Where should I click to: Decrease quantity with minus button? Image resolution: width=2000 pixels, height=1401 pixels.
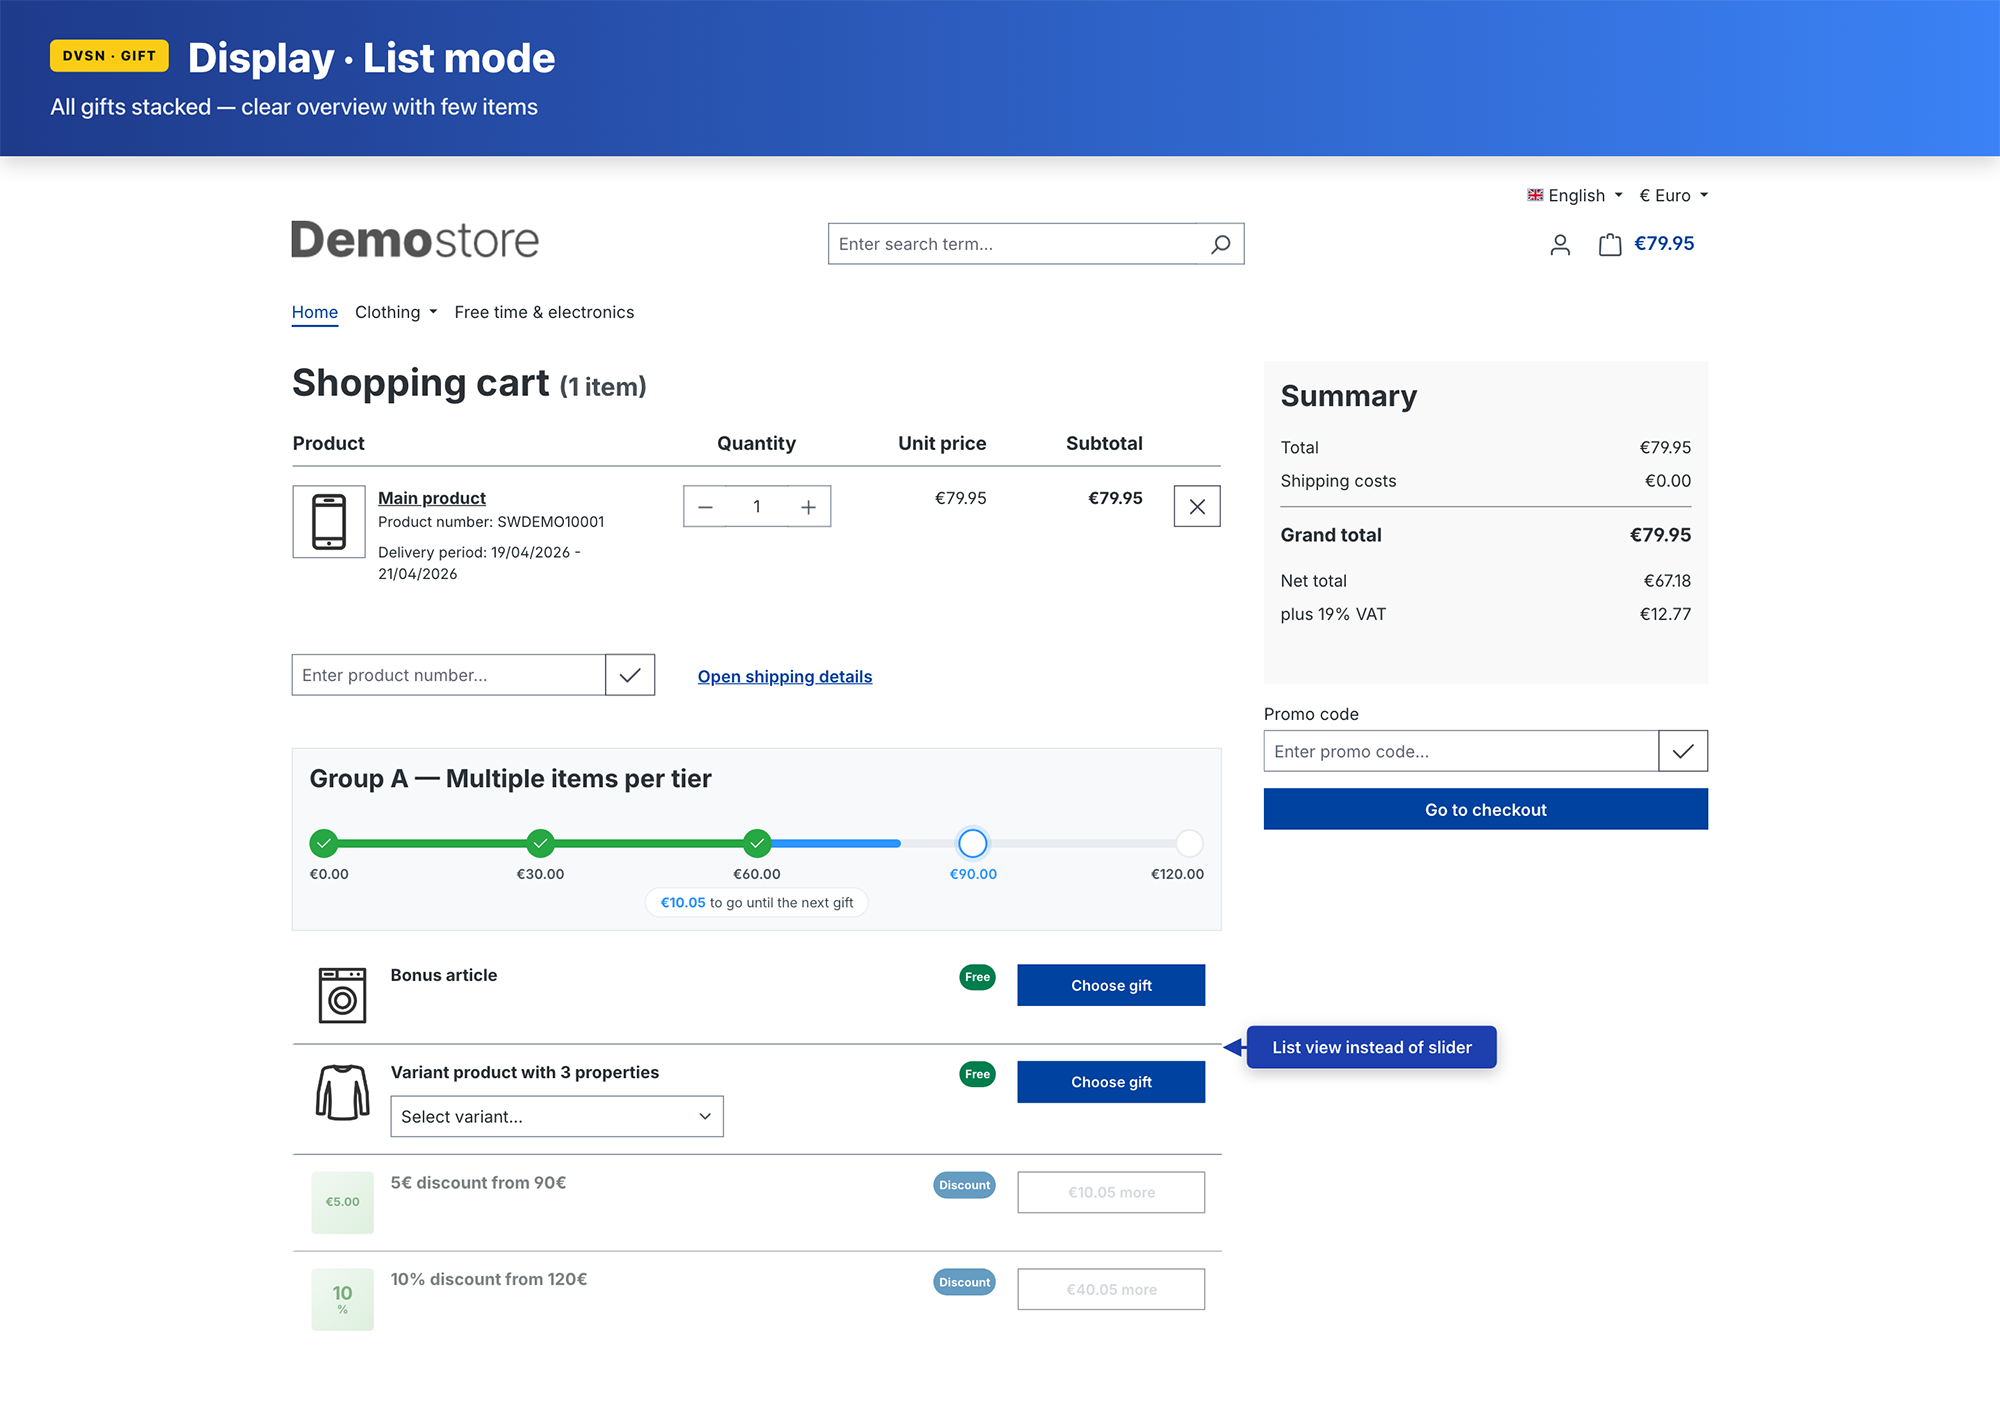click(705, 507)
